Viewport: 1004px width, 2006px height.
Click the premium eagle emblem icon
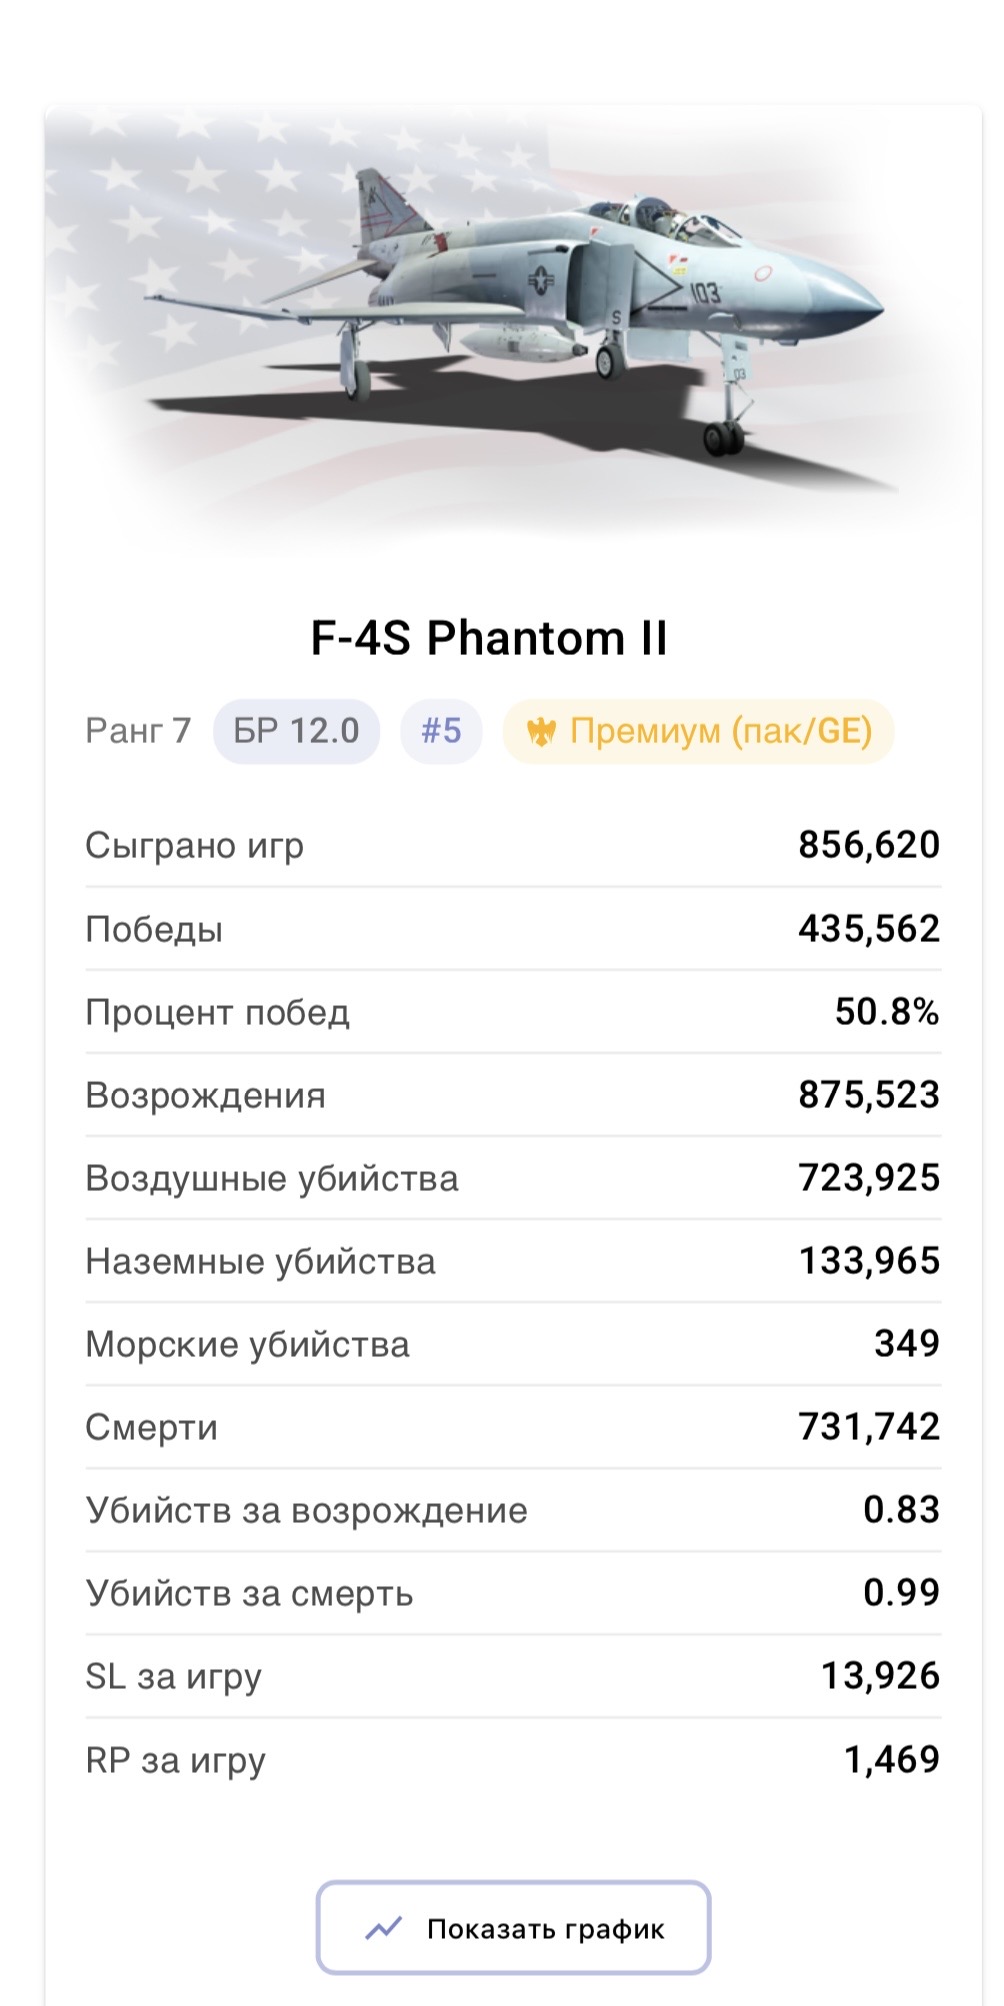(x=541, y=732)
